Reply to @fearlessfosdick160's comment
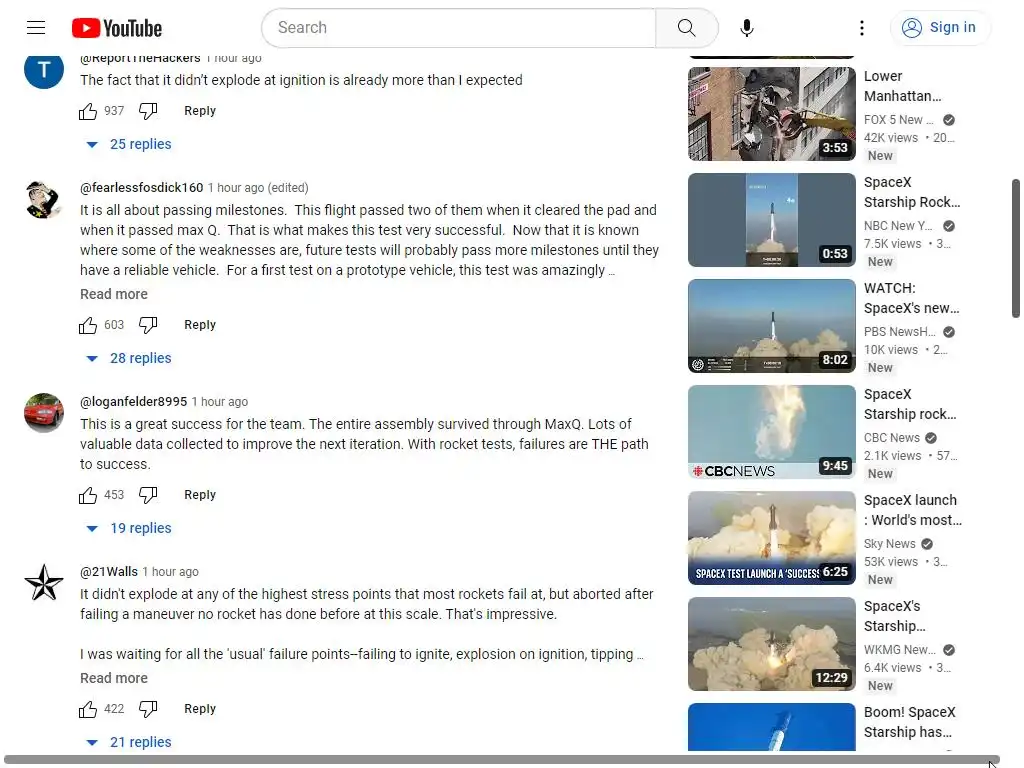 (200, 325)
